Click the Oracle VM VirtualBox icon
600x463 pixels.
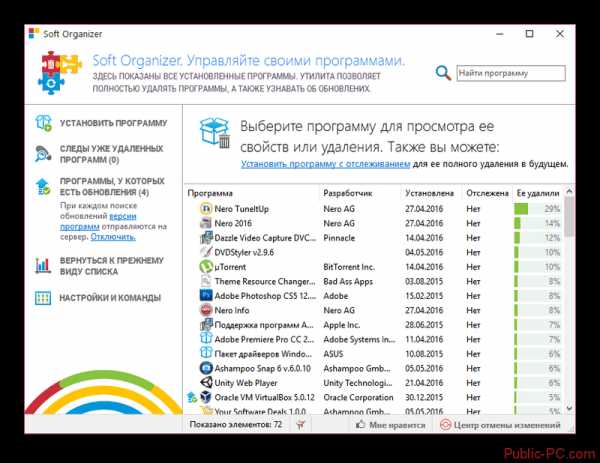(206, 397)
